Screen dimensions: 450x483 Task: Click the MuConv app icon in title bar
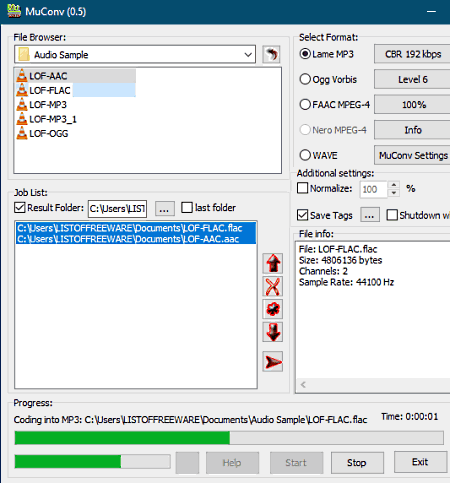14,11
